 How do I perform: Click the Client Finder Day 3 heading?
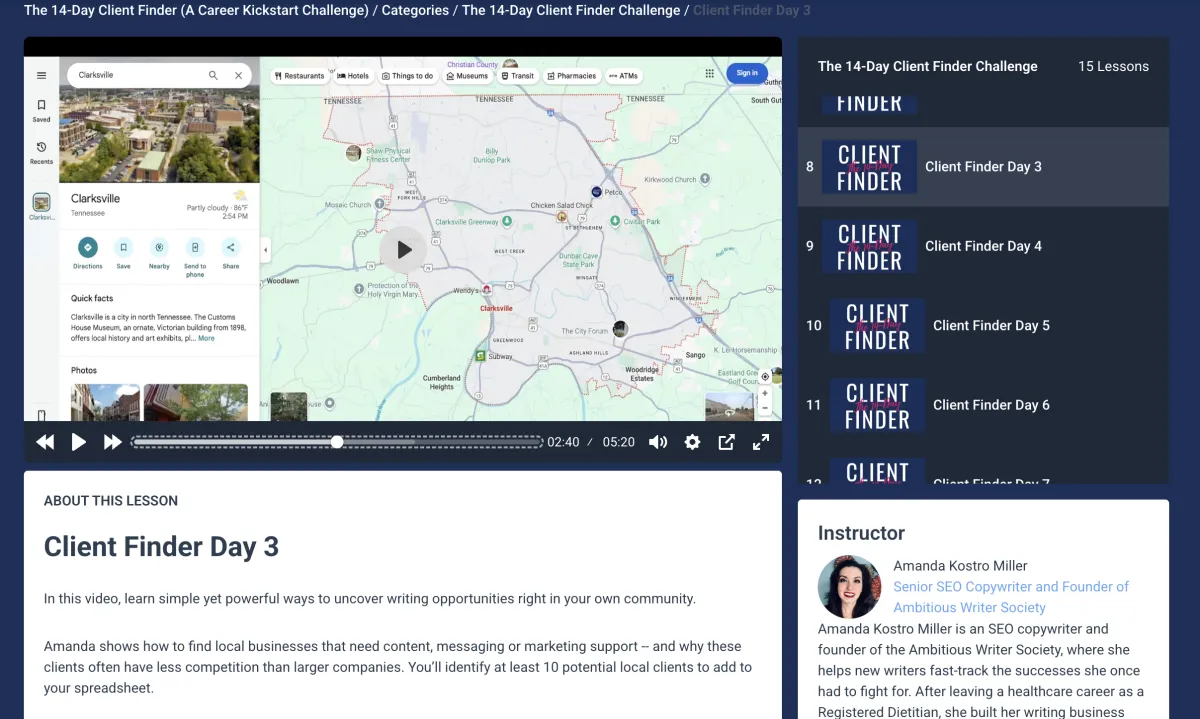161,547
